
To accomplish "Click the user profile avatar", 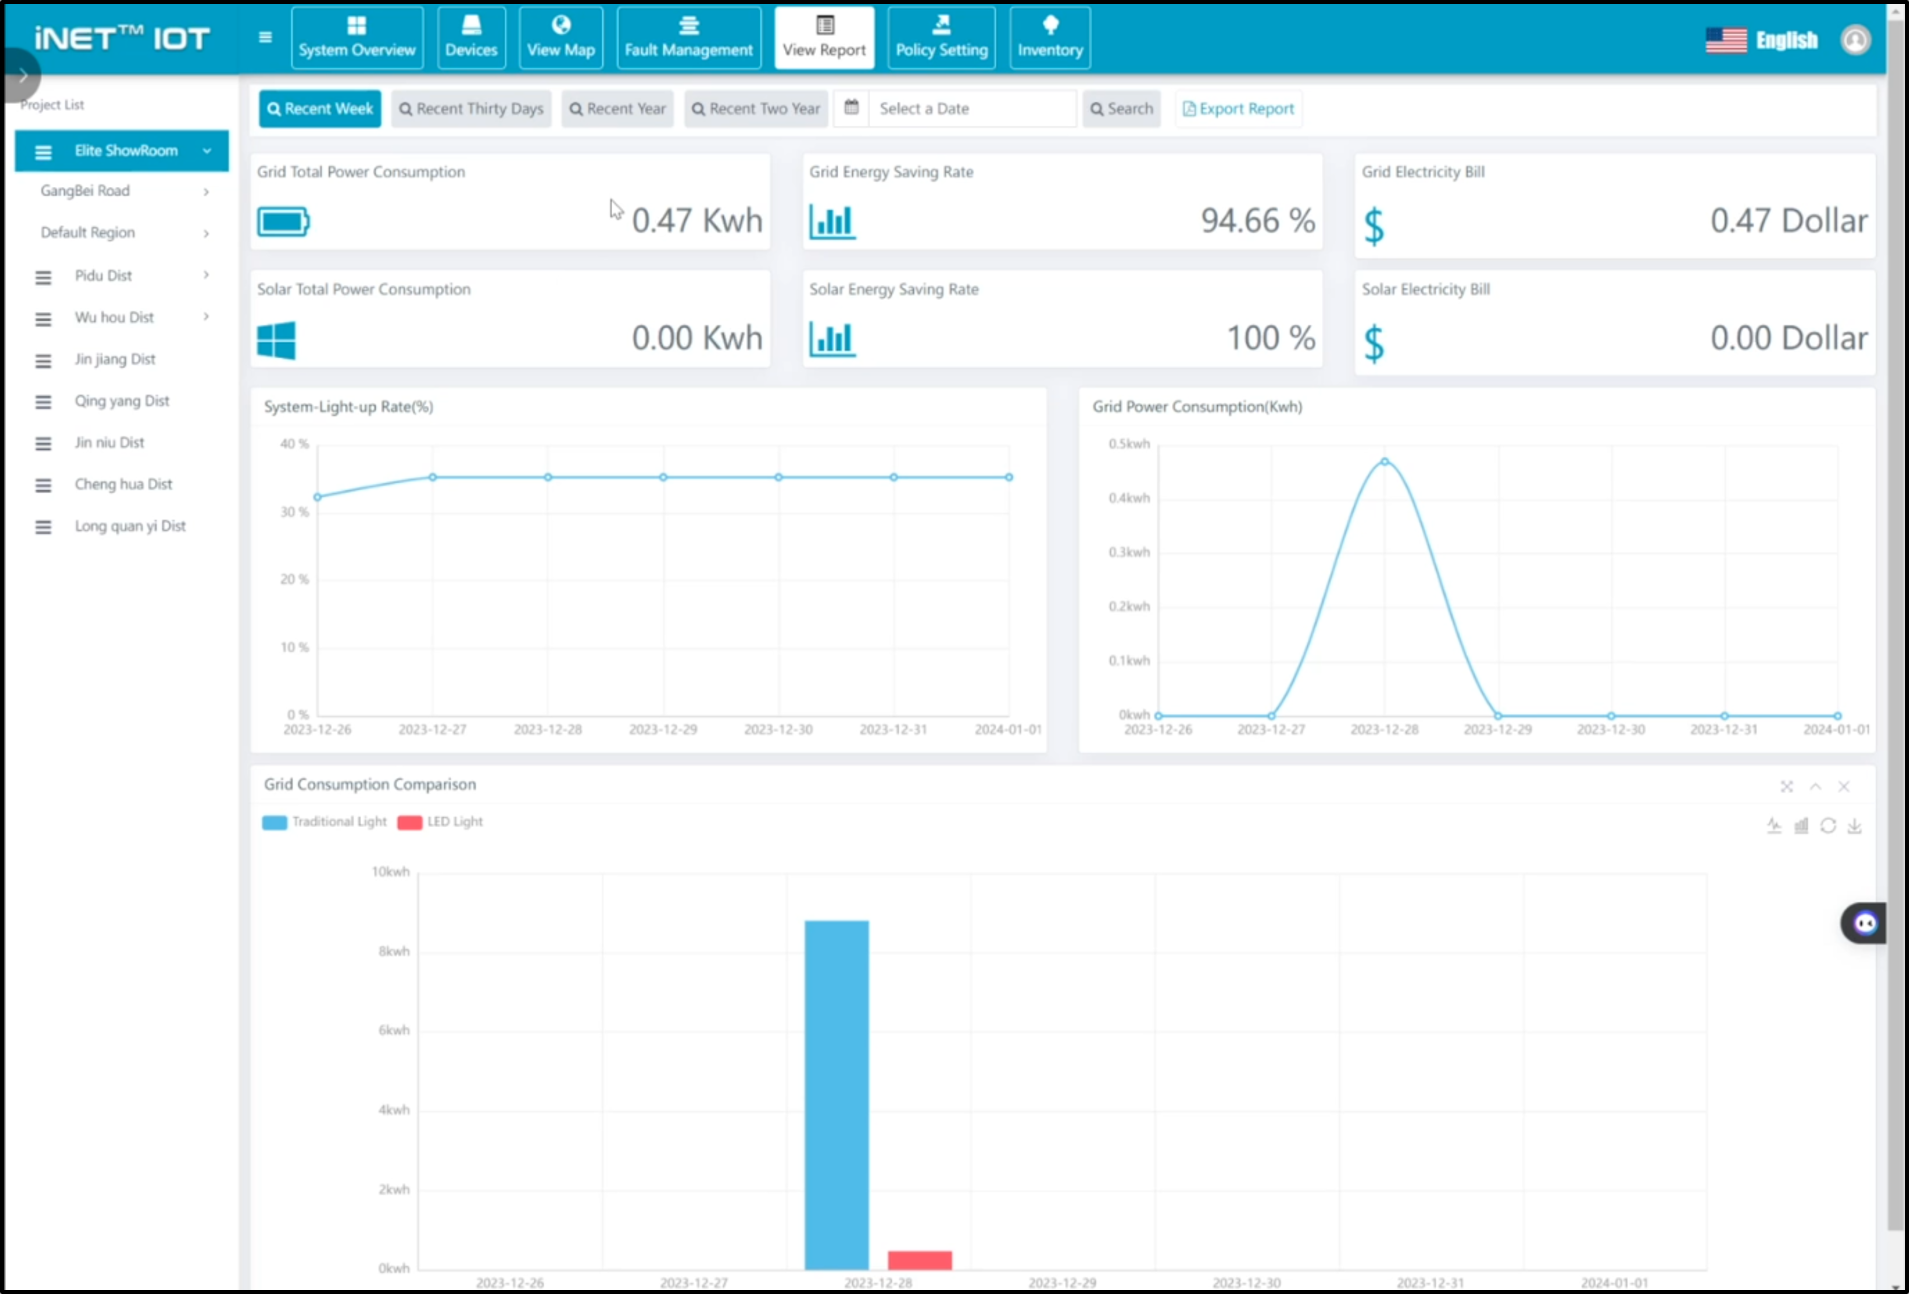I will (1855, 40).
